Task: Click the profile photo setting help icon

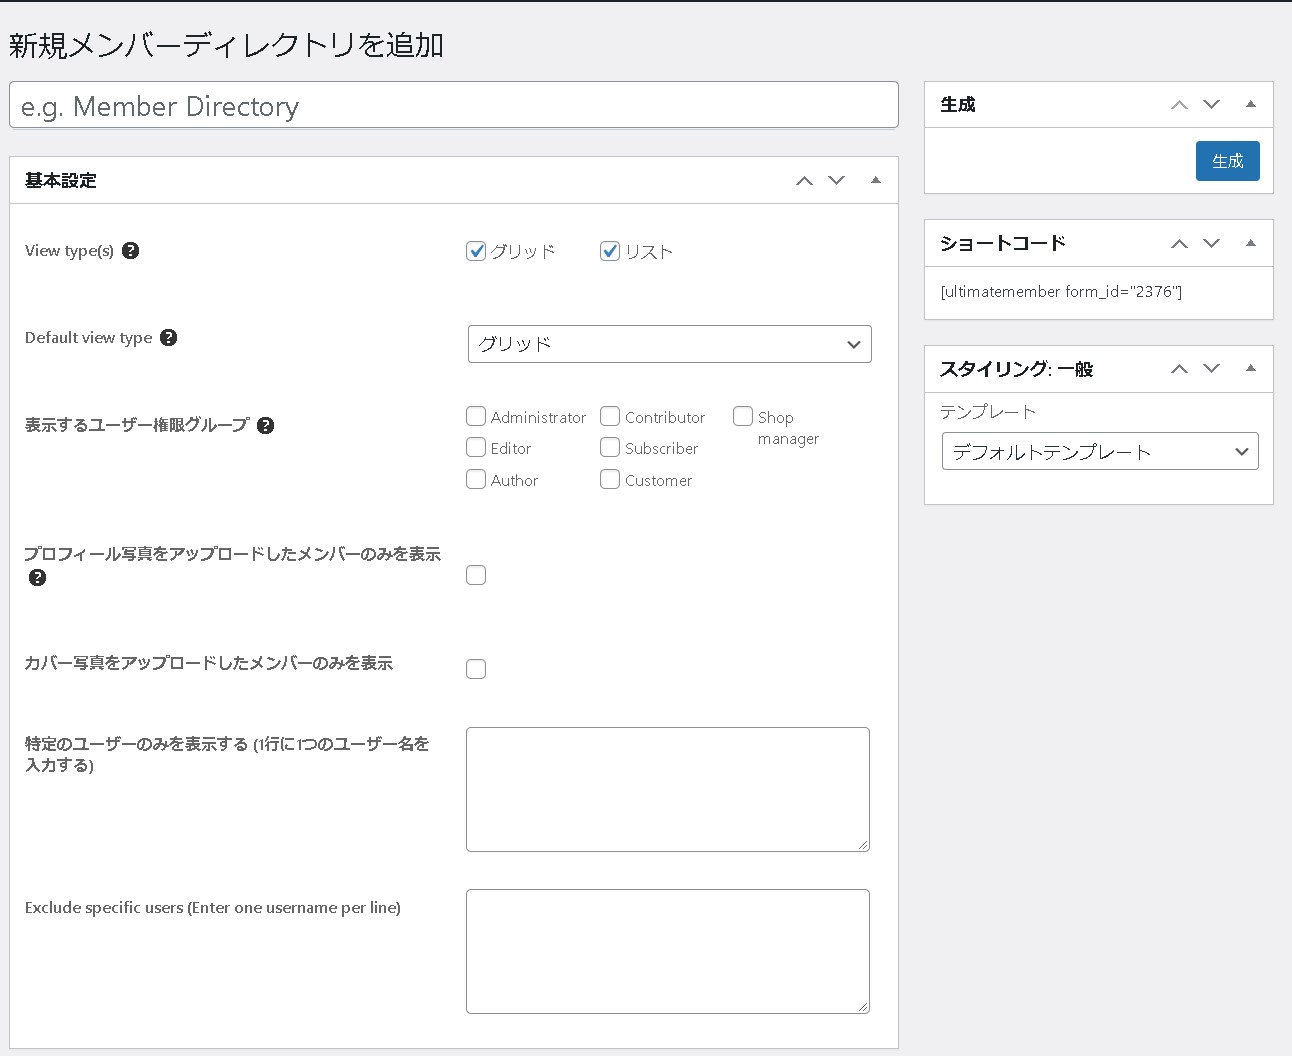Action: point(37,577)
